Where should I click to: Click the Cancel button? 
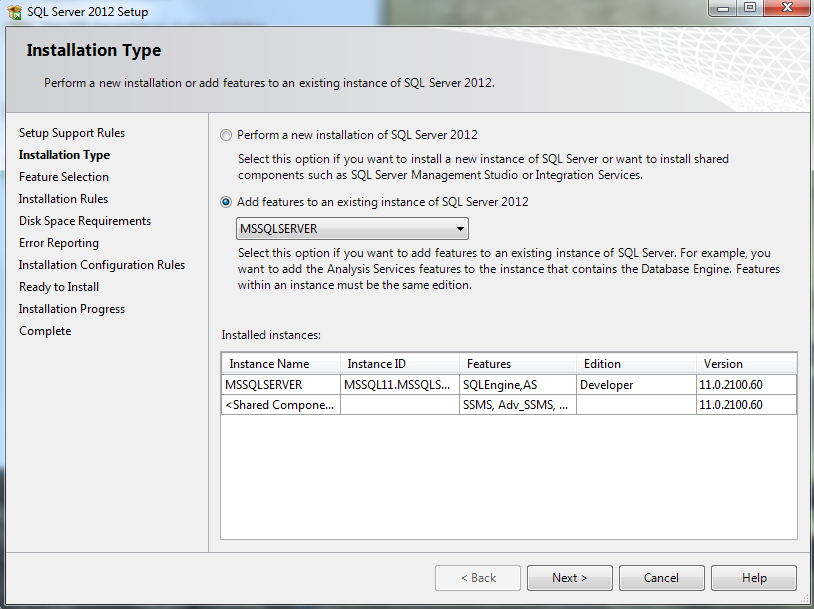click(x=661, y=578)
